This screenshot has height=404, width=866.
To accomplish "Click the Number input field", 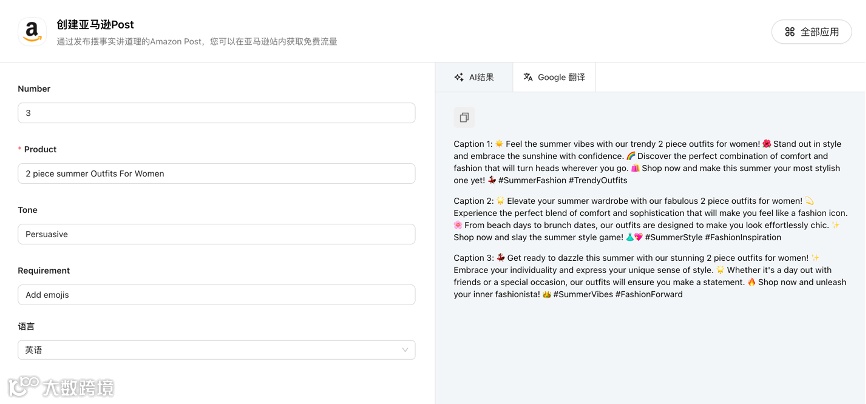I will [216, 113].
